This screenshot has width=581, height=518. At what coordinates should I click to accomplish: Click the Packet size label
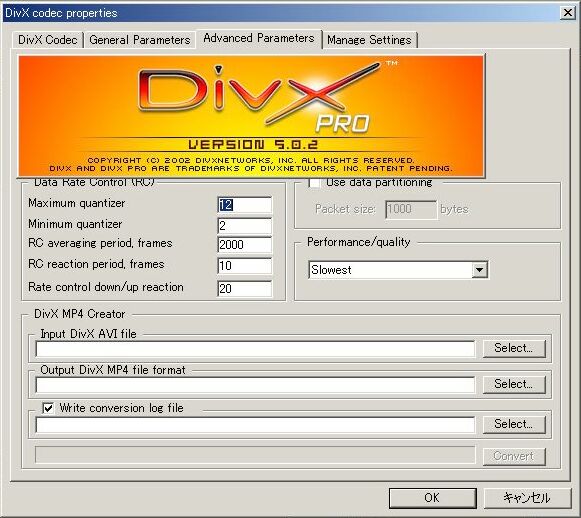click(345, 209)
